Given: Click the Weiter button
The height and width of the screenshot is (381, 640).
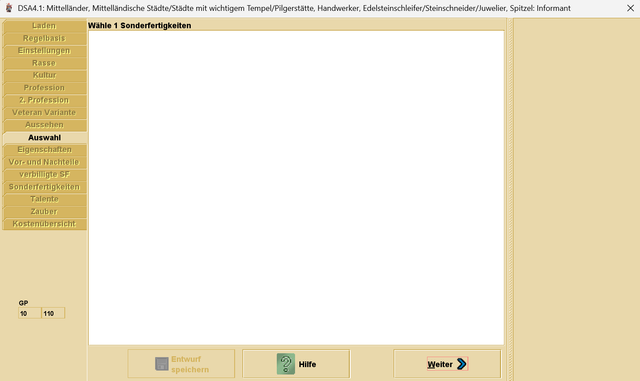Looking at the screenshot, I should [447, 364].
